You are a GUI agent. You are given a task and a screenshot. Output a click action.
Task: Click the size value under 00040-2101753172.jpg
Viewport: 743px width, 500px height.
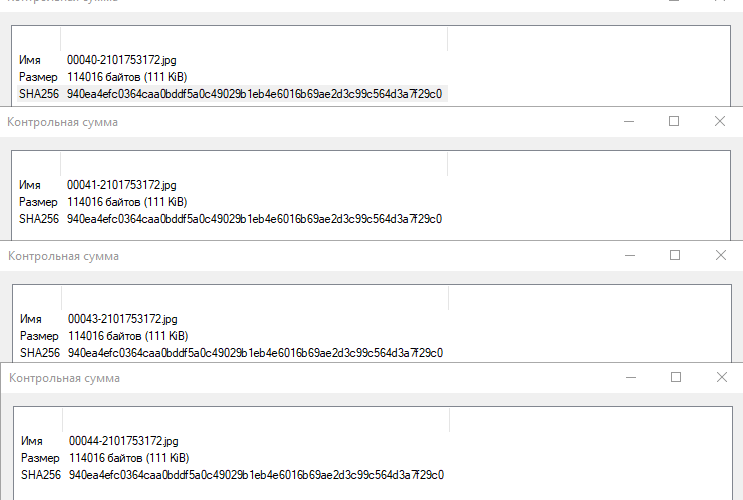(126, 77)
